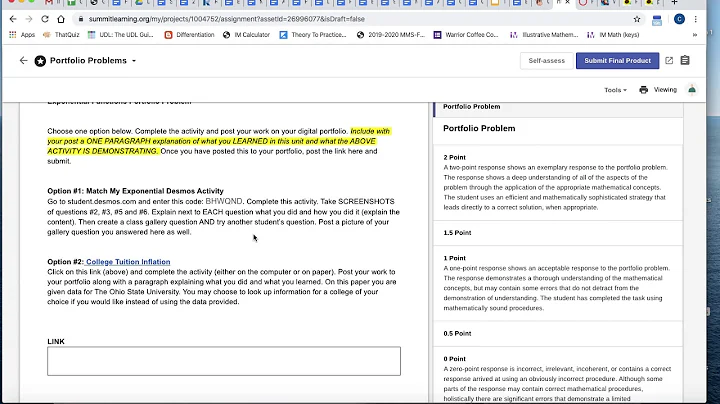720x404 pixels.
Task: Open the College Tuition Inflation link
Action: coord(128,262)
